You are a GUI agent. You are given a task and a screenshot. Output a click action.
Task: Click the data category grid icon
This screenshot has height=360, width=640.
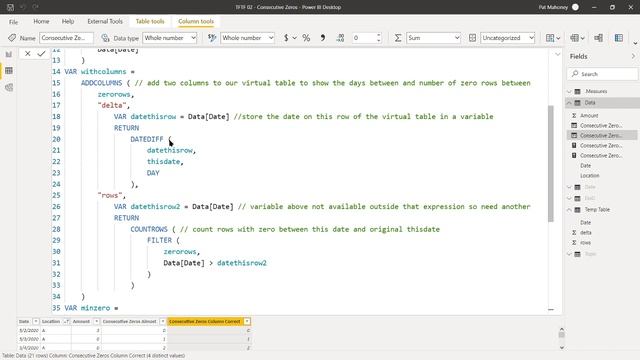point(472,38)
